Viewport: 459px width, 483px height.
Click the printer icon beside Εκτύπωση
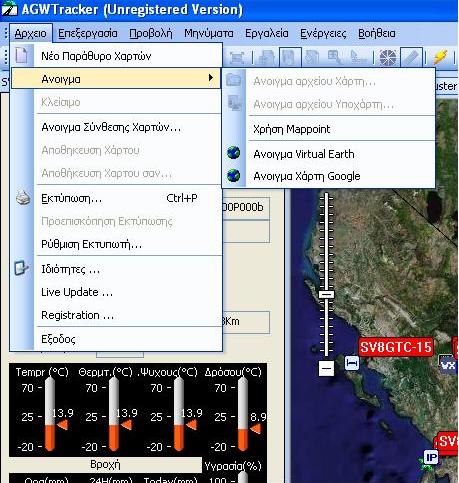click(23, 198)
